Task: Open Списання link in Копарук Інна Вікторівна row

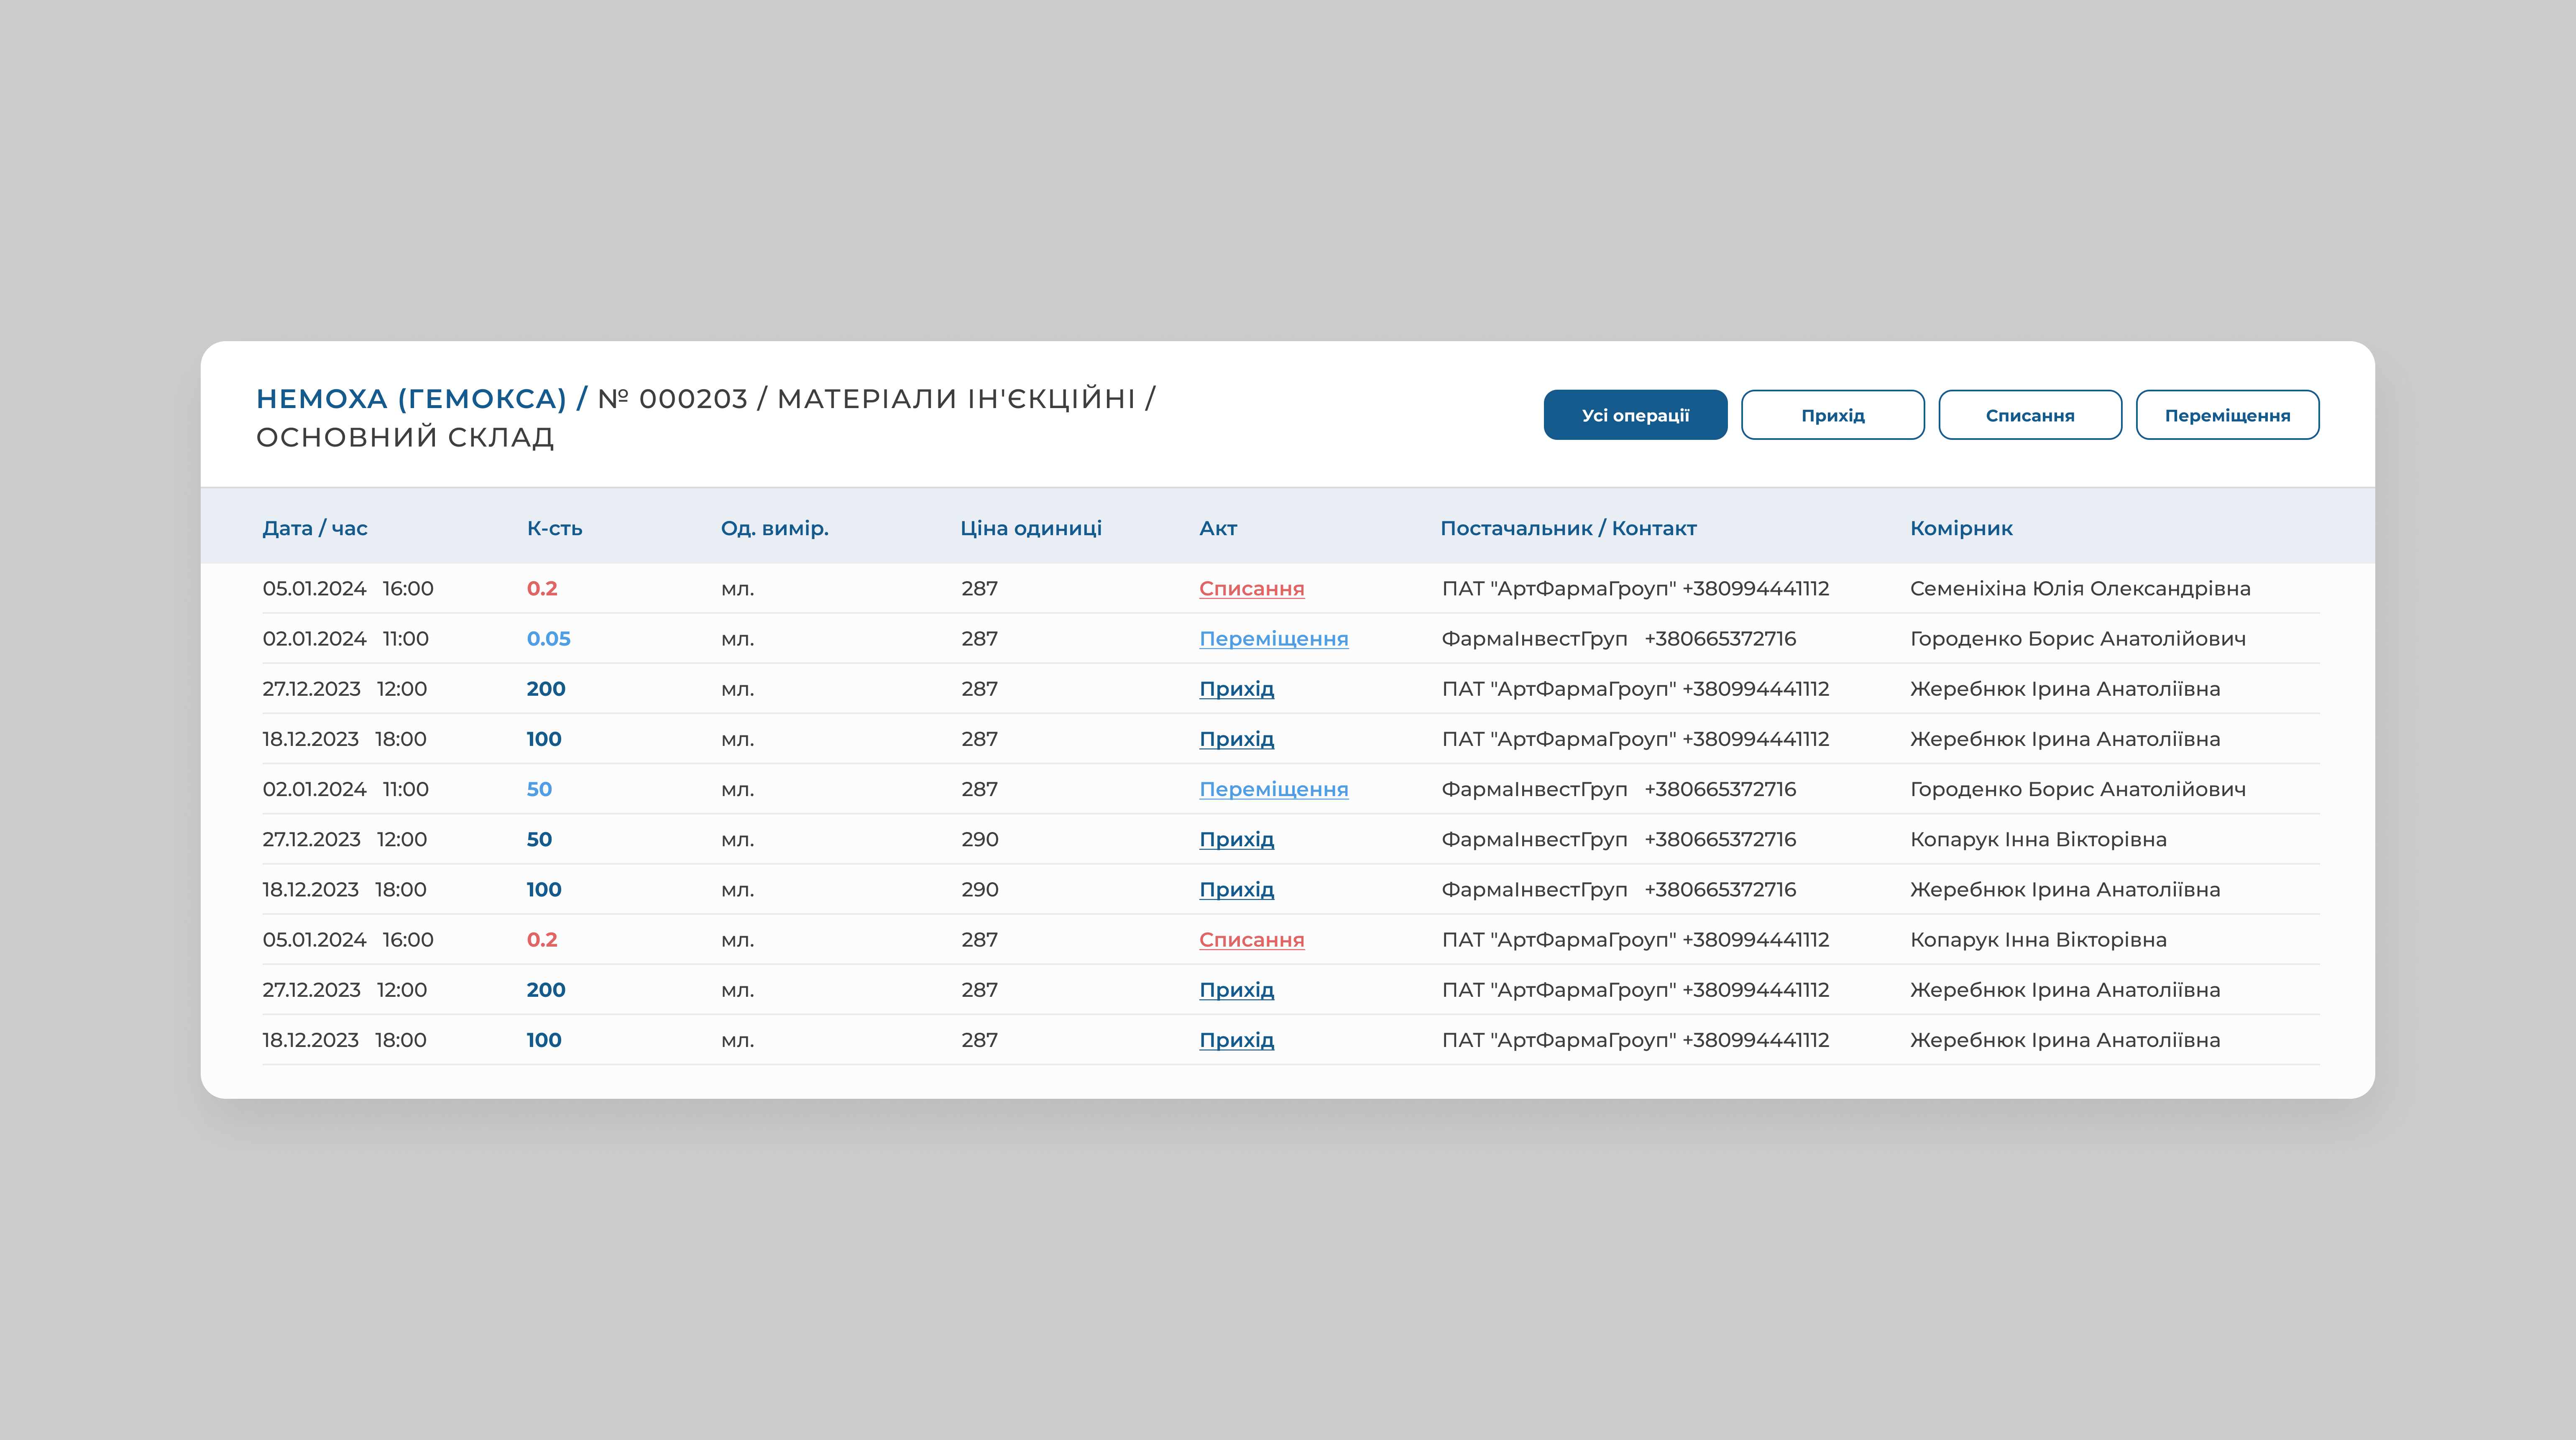Action: 1251,940
